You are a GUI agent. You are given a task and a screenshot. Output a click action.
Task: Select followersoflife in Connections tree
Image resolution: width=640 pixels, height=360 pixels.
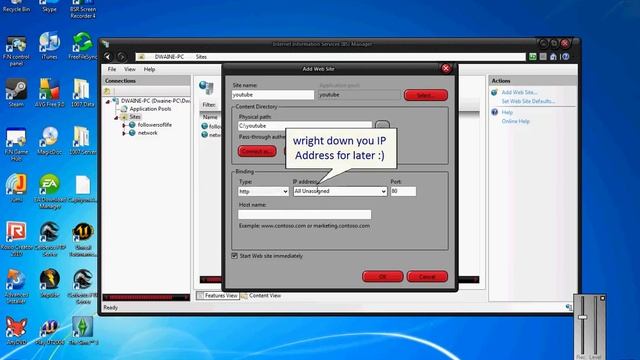[x=154, y=125]
